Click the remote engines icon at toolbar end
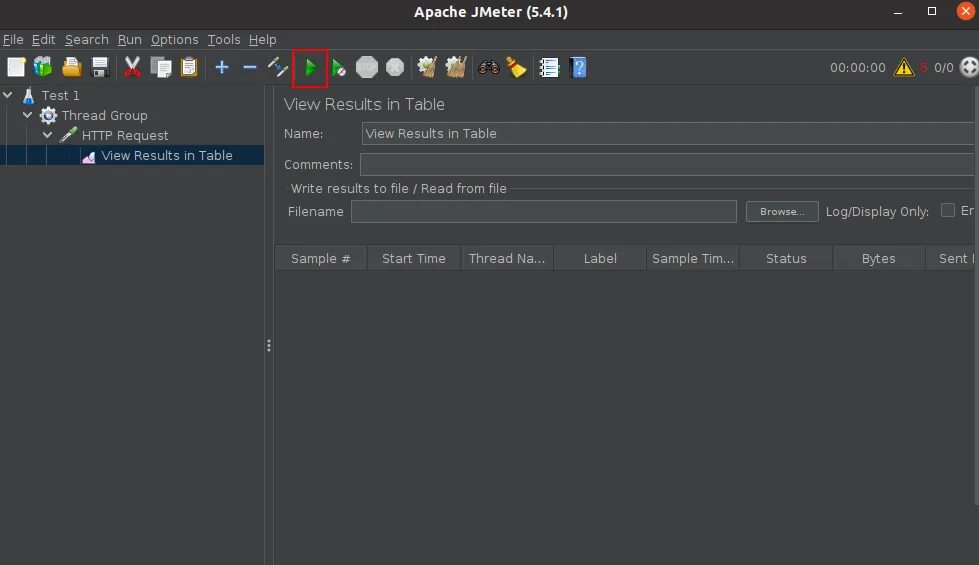The height and width of the screenshot is (565, 979). pos(969,67)
